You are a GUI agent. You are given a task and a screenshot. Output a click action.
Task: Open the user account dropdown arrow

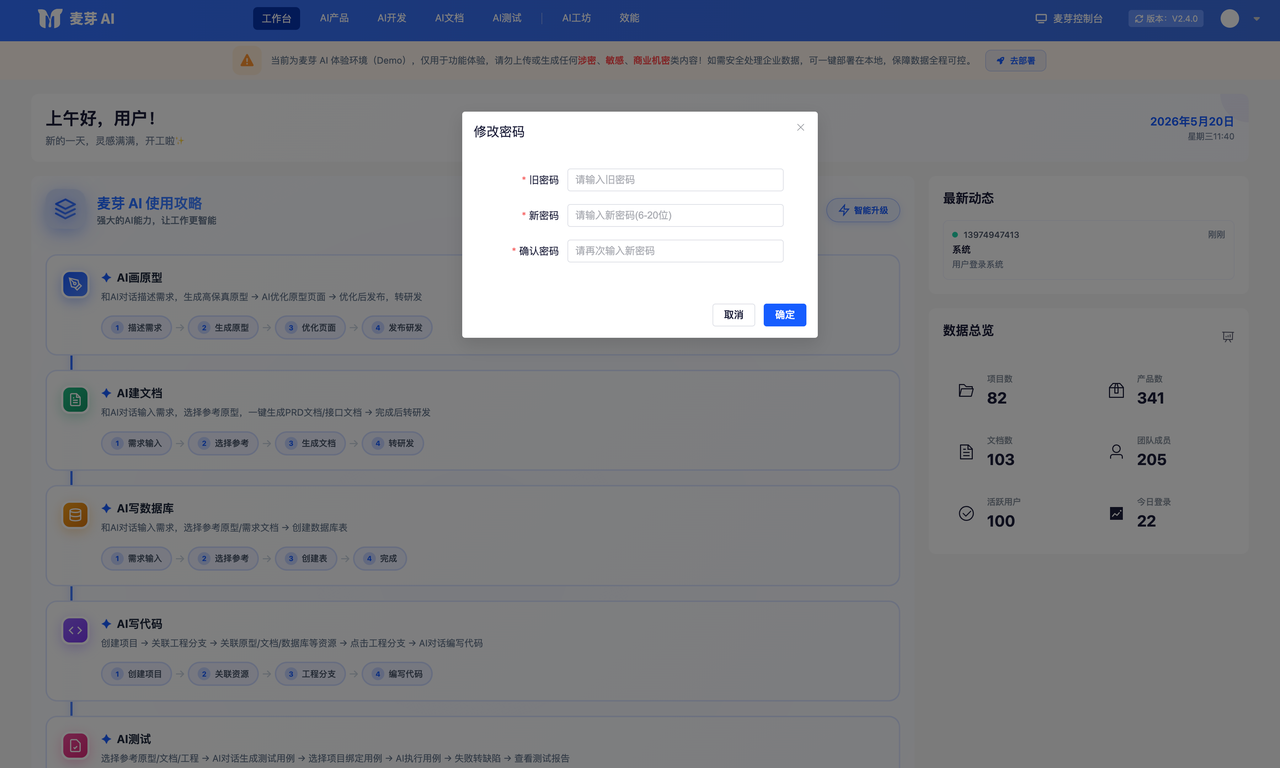click(1256, 18)
